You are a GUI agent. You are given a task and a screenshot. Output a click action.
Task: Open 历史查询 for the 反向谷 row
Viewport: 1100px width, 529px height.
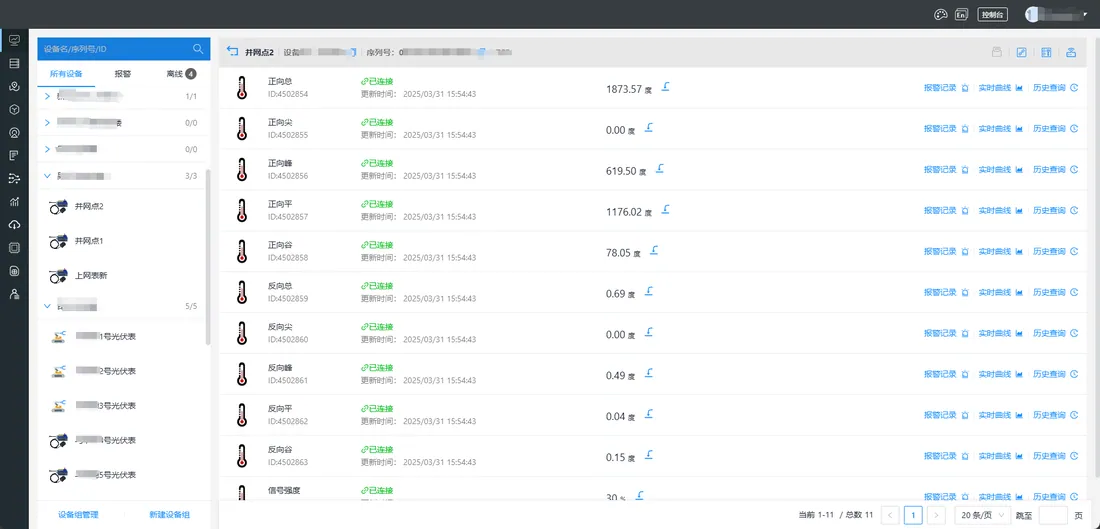(1055, 456)
